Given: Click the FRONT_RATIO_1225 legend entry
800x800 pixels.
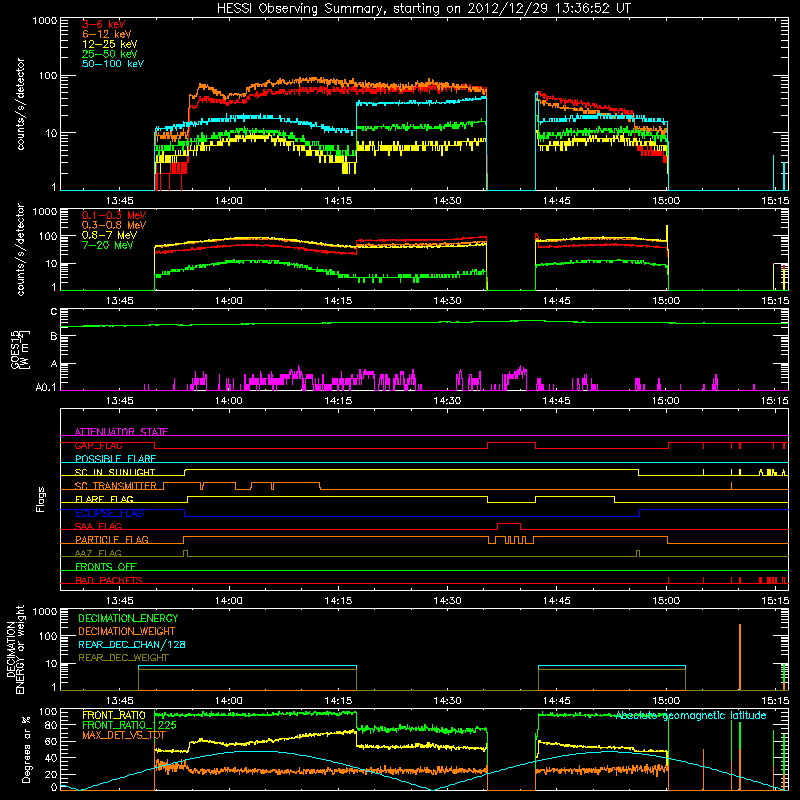Looking at the screenshot, I should pos(129,725).
